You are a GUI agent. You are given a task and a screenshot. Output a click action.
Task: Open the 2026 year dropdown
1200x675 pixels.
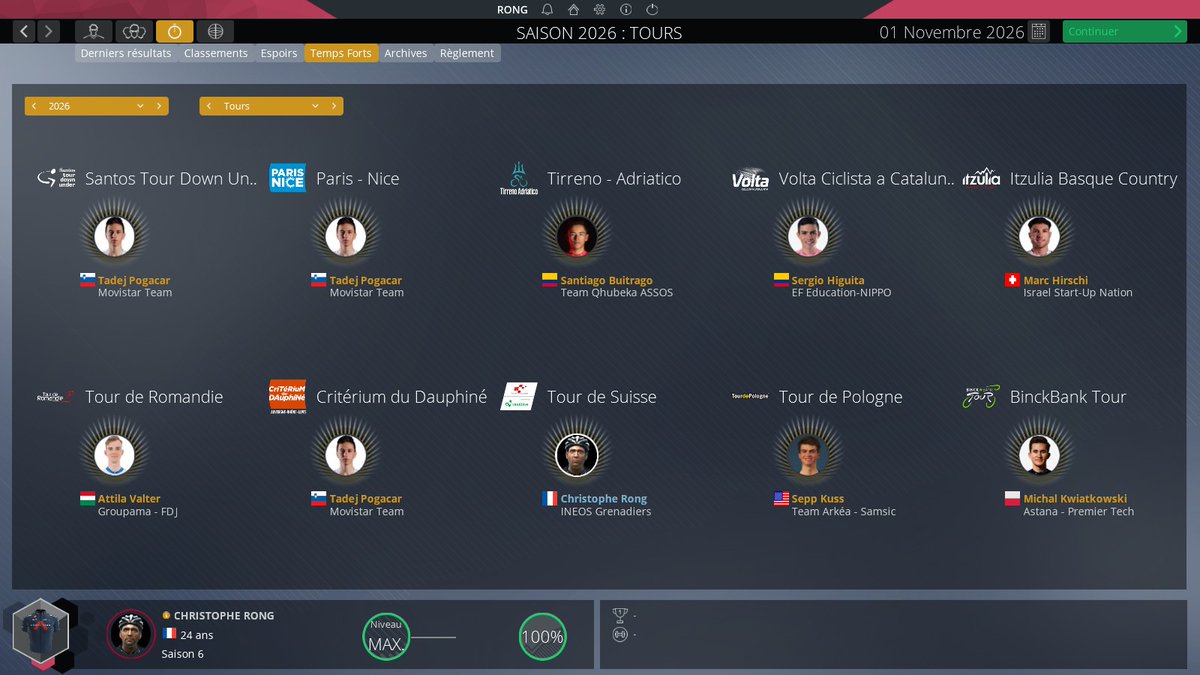point(96,106)
